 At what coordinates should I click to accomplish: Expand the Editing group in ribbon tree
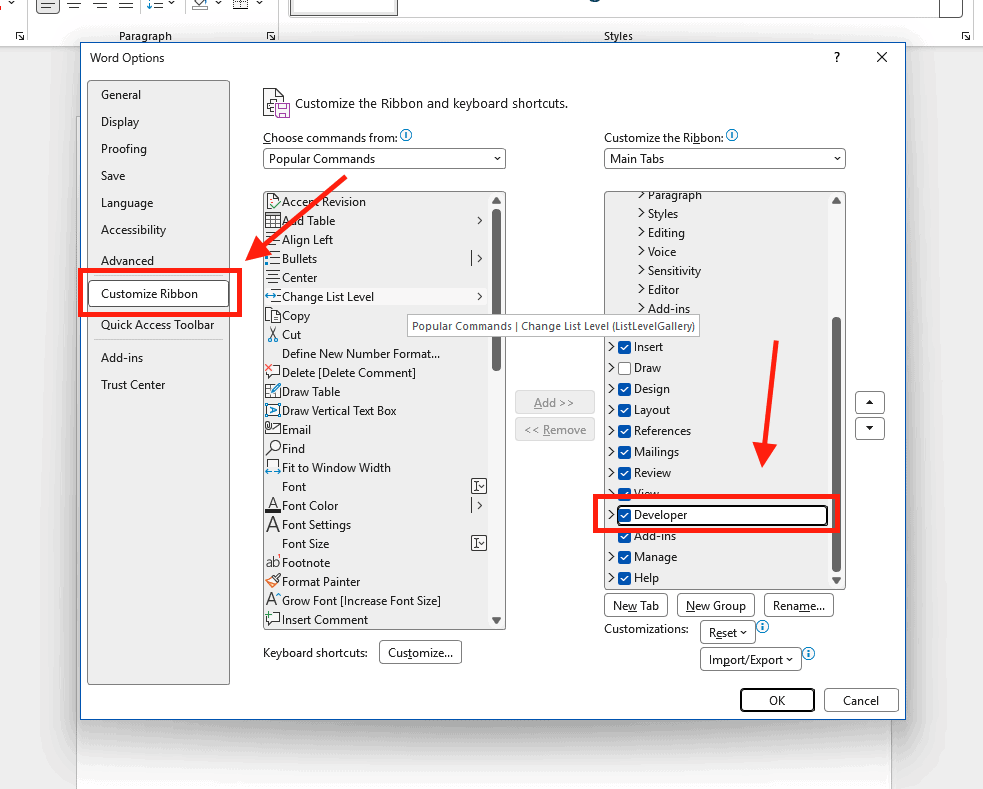(x=641, y=232)
